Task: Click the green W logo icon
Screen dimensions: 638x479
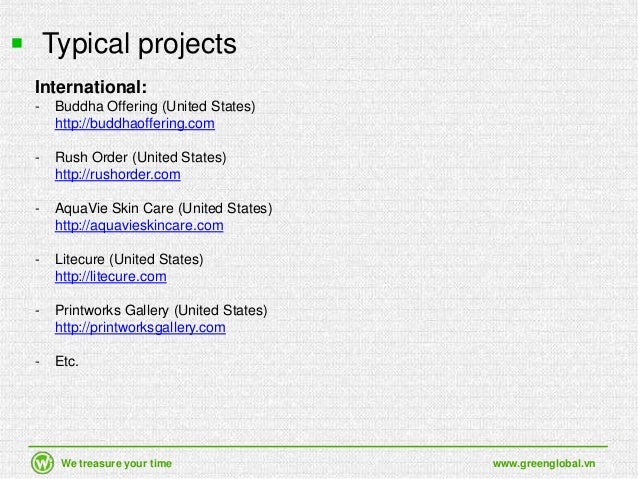Action: click(42, 463)
